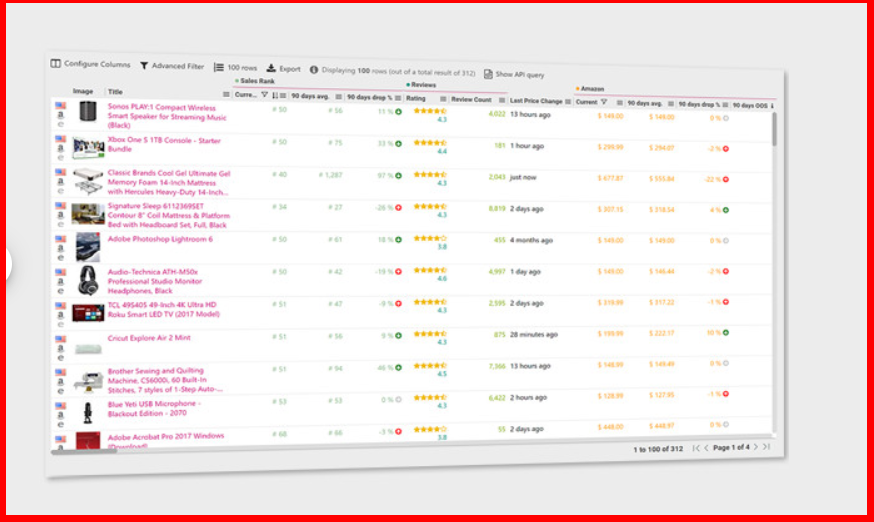Open Brother Sewing and Quilting Machine link
The height and width of the screenshot is (522, 874).
(x=164, y=380)
